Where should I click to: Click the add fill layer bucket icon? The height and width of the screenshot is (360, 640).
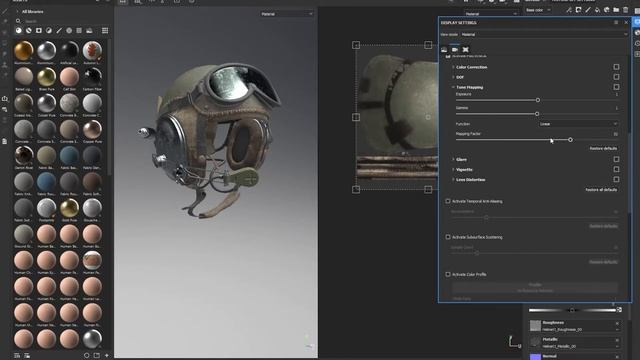[x=597, y=10]
